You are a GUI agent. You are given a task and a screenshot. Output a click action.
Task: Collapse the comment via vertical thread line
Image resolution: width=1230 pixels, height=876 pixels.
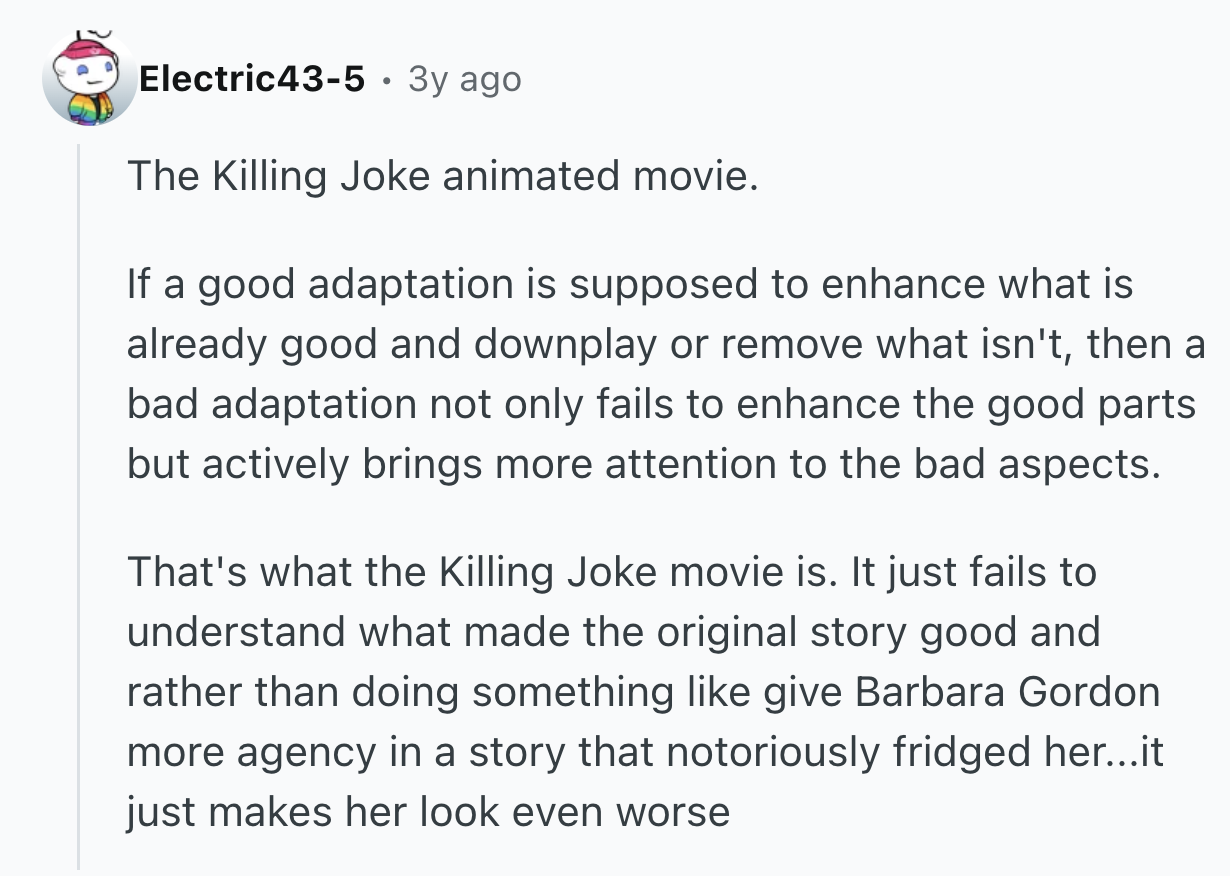click(79, 500)
